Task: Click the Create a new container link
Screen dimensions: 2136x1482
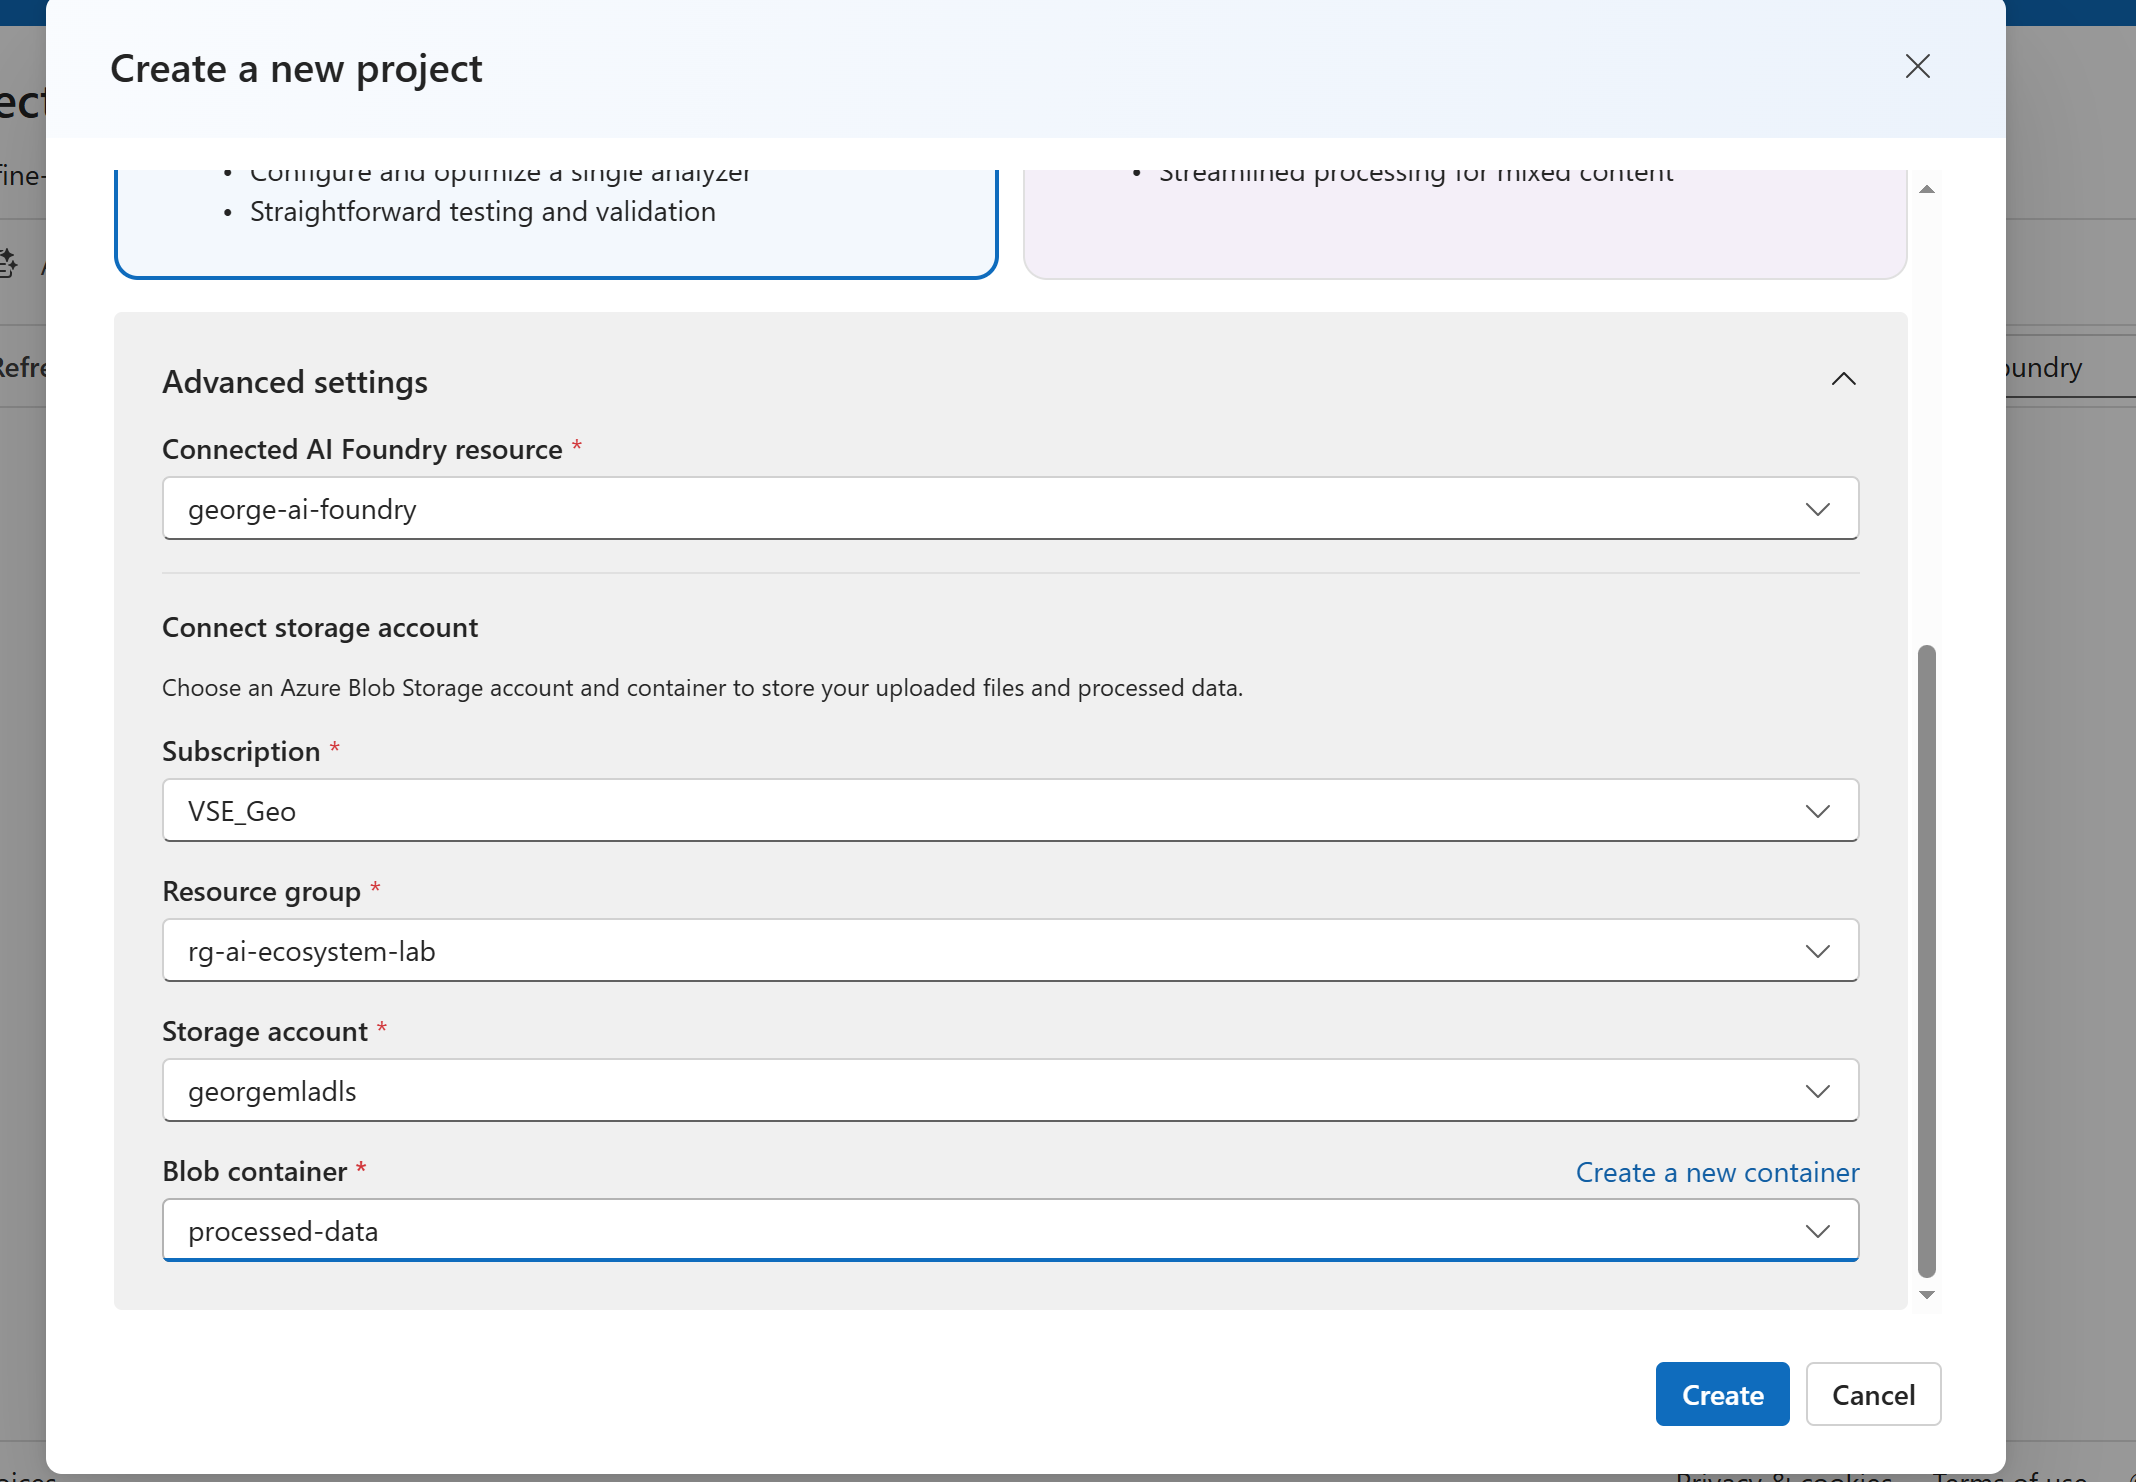Action: (x=1717, y=1172)
